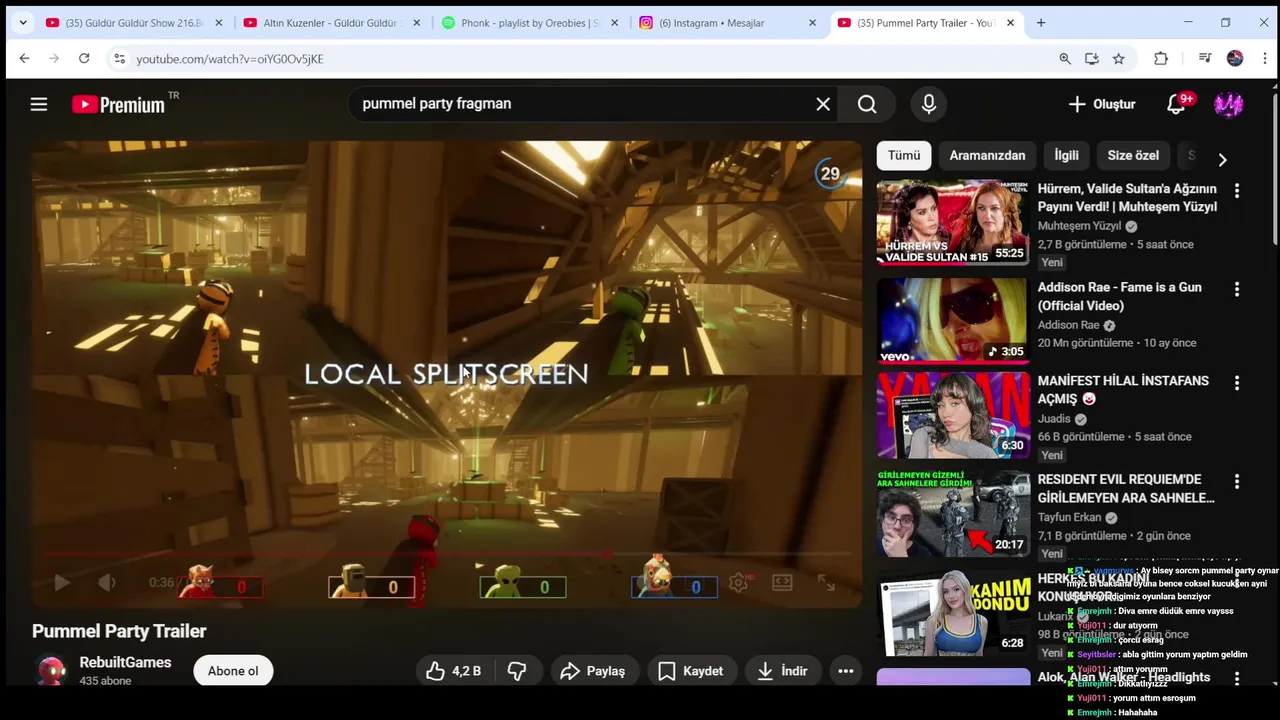Play the Pummel Party trailer video
This screenshot has width=1280, height=720.
pos(61,582)
